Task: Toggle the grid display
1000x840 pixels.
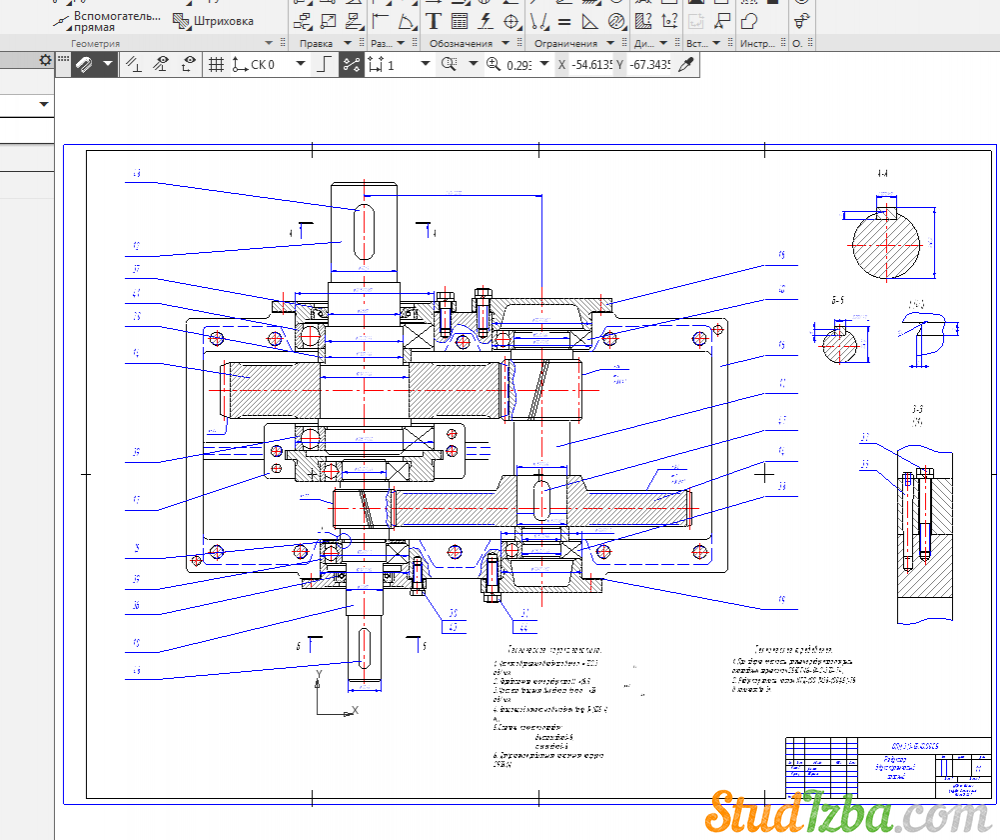Action: pos(215,64)
